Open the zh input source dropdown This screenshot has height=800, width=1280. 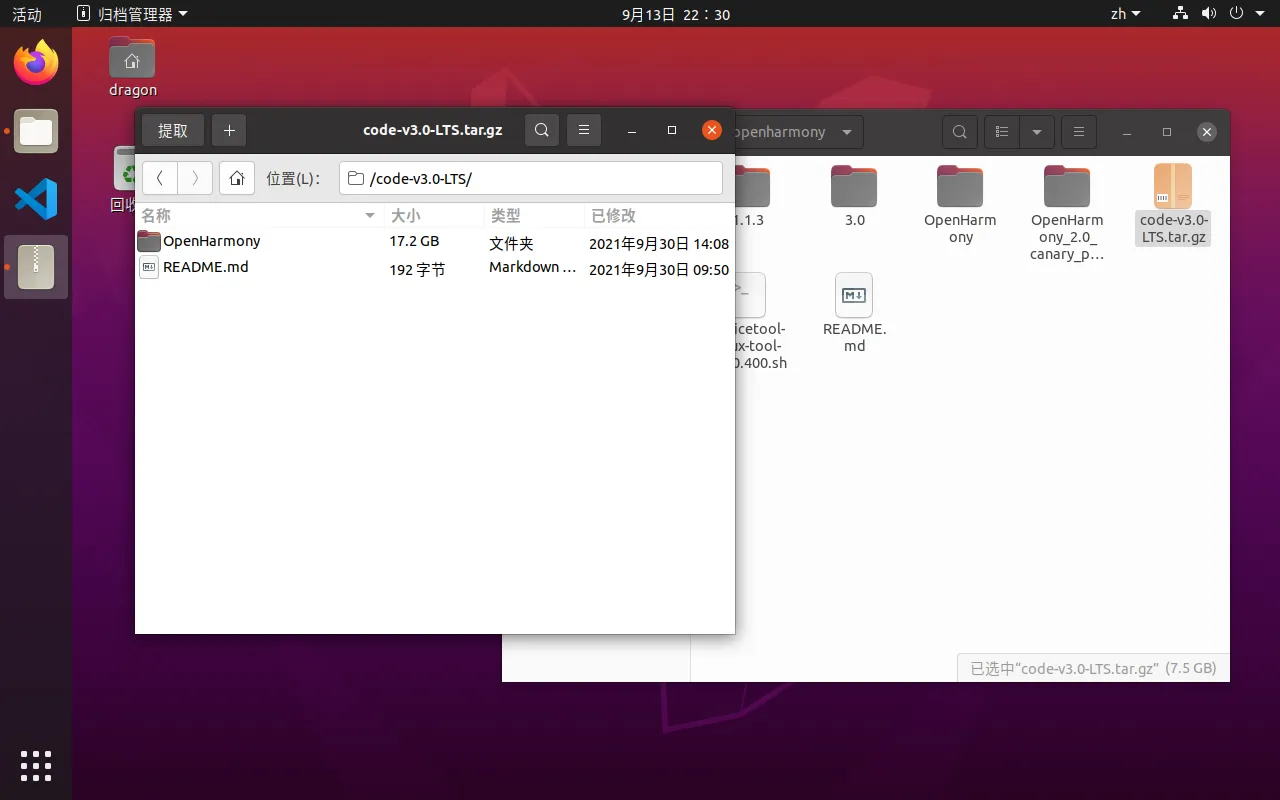coord(1125,14)
